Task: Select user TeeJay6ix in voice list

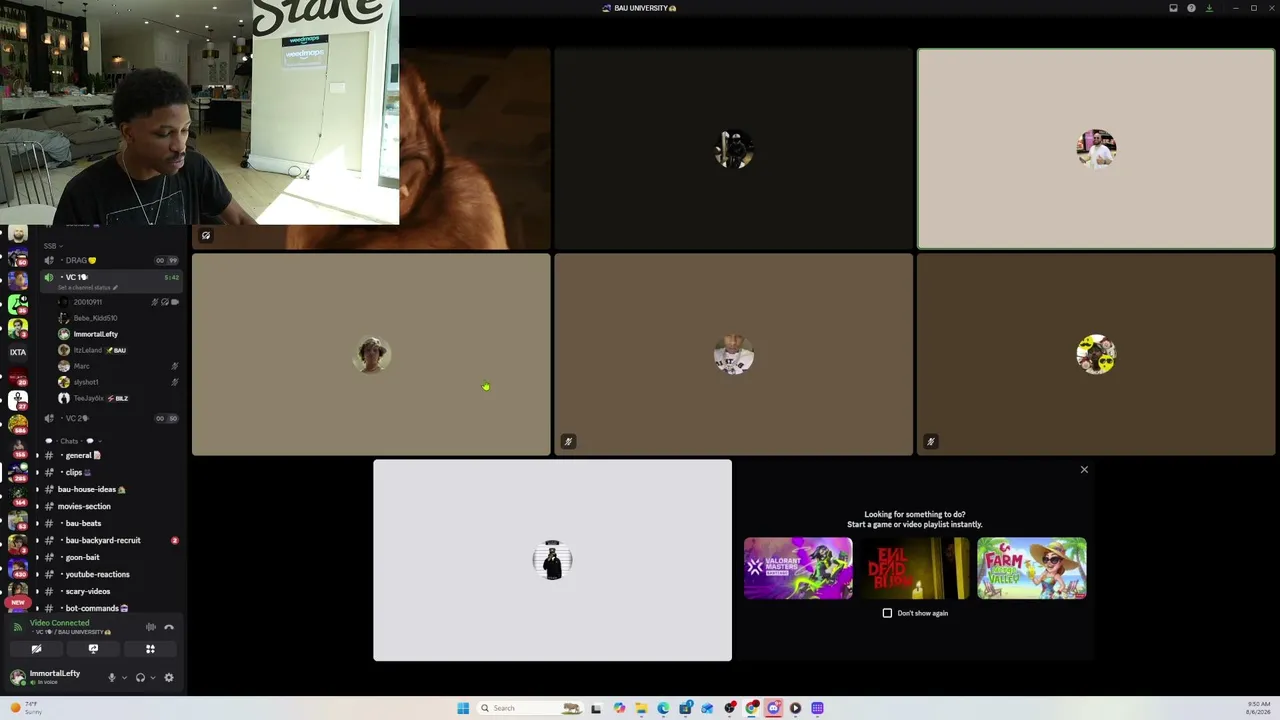Action: [116, 398]
